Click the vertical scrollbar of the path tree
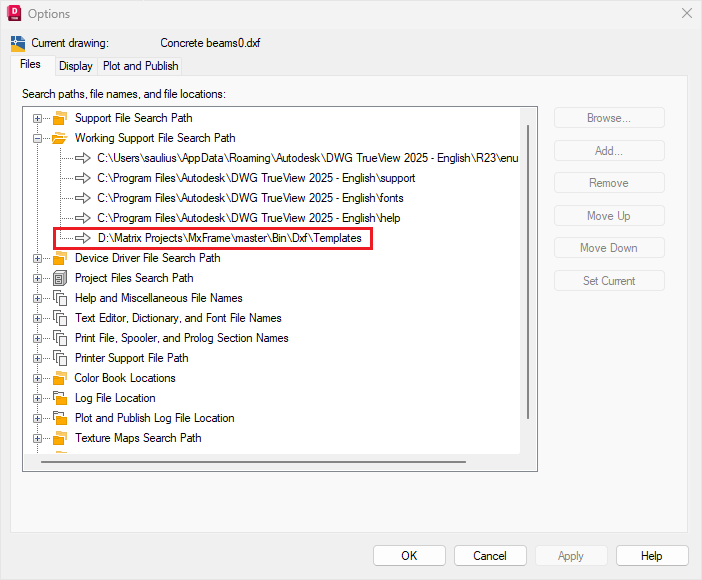Image resolution: width=702 pixels, height=580 pixels. pos(528,272)
